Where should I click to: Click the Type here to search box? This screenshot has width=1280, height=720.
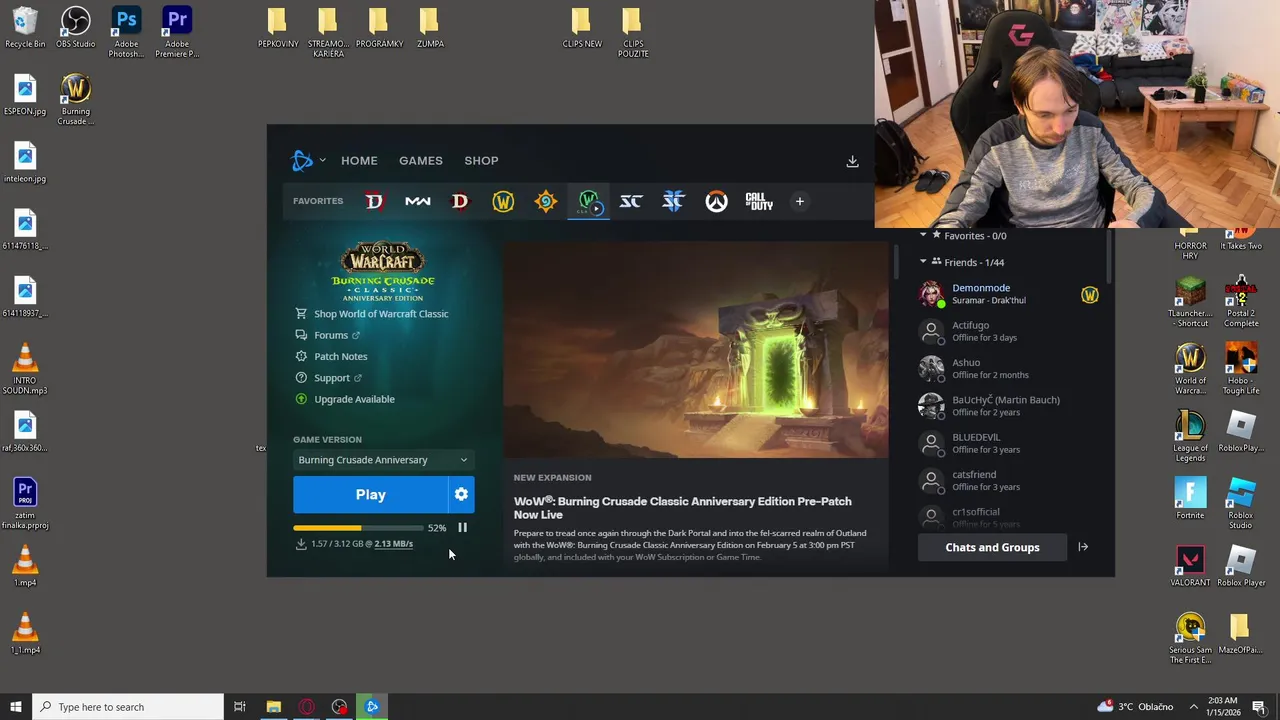[128, 707]
